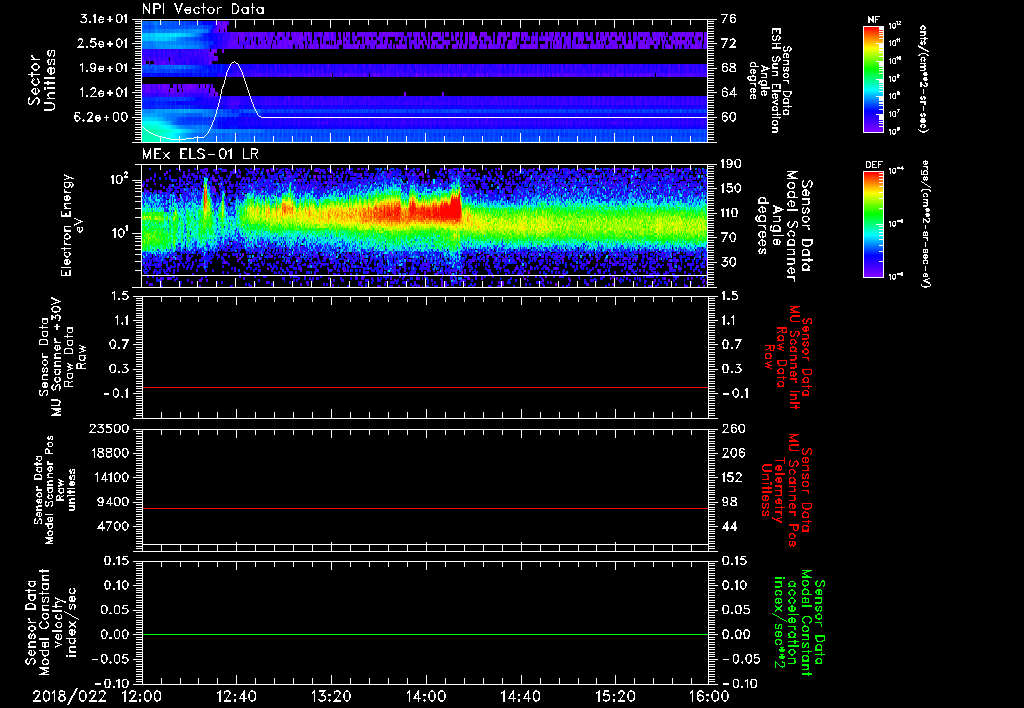Click the "NF" label above the color bar
This screenshot has height=708, width=1024.
[873, 20]
